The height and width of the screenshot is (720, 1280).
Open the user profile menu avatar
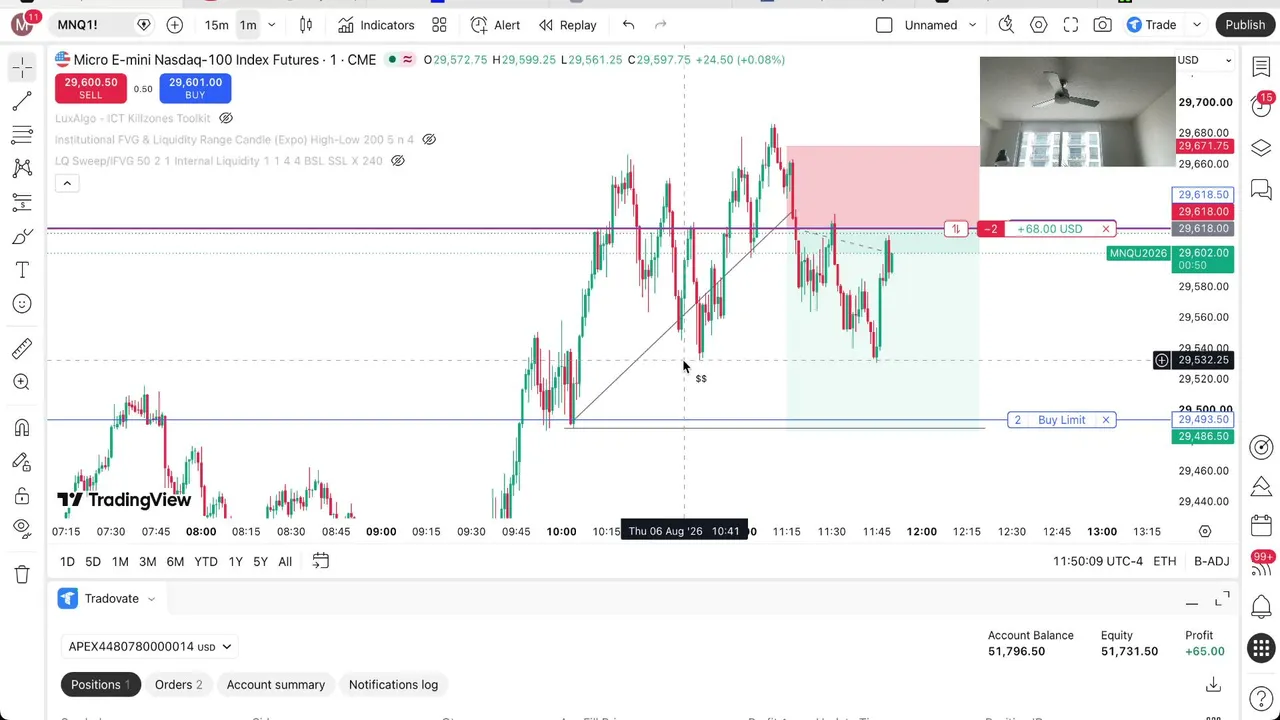click(x=21, y=24)
